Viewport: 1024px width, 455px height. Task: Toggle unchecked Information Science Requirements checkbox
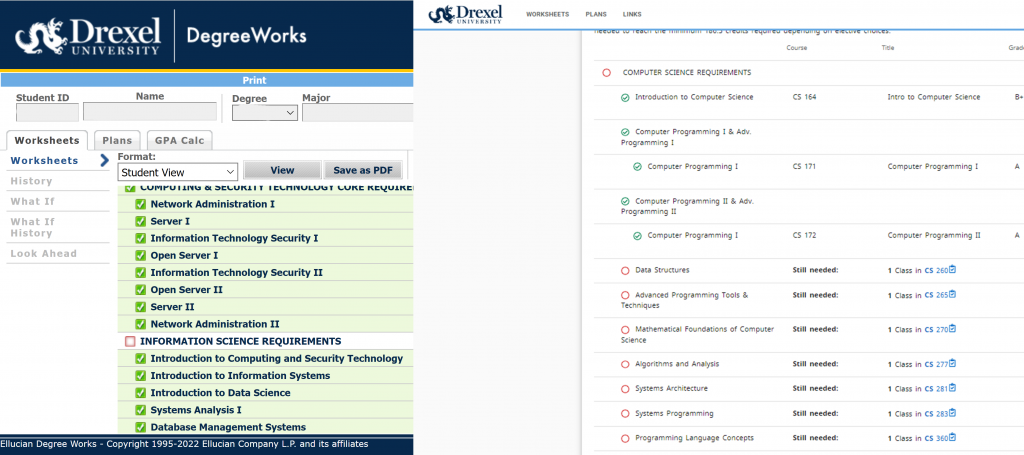coord(130,341)
